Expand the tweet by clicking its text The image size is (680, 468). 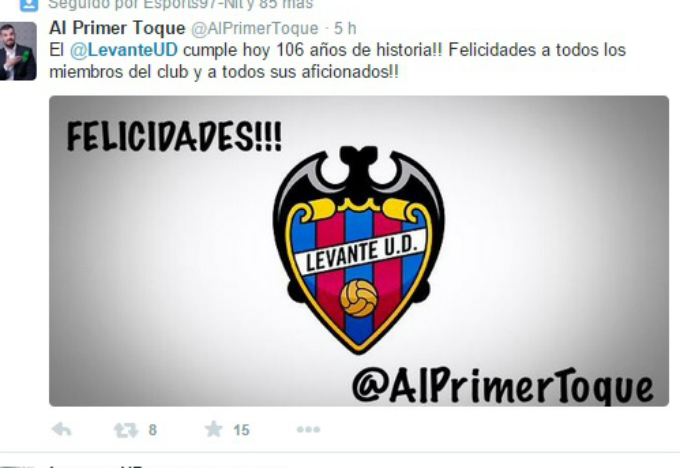click(x=337, y=61)
